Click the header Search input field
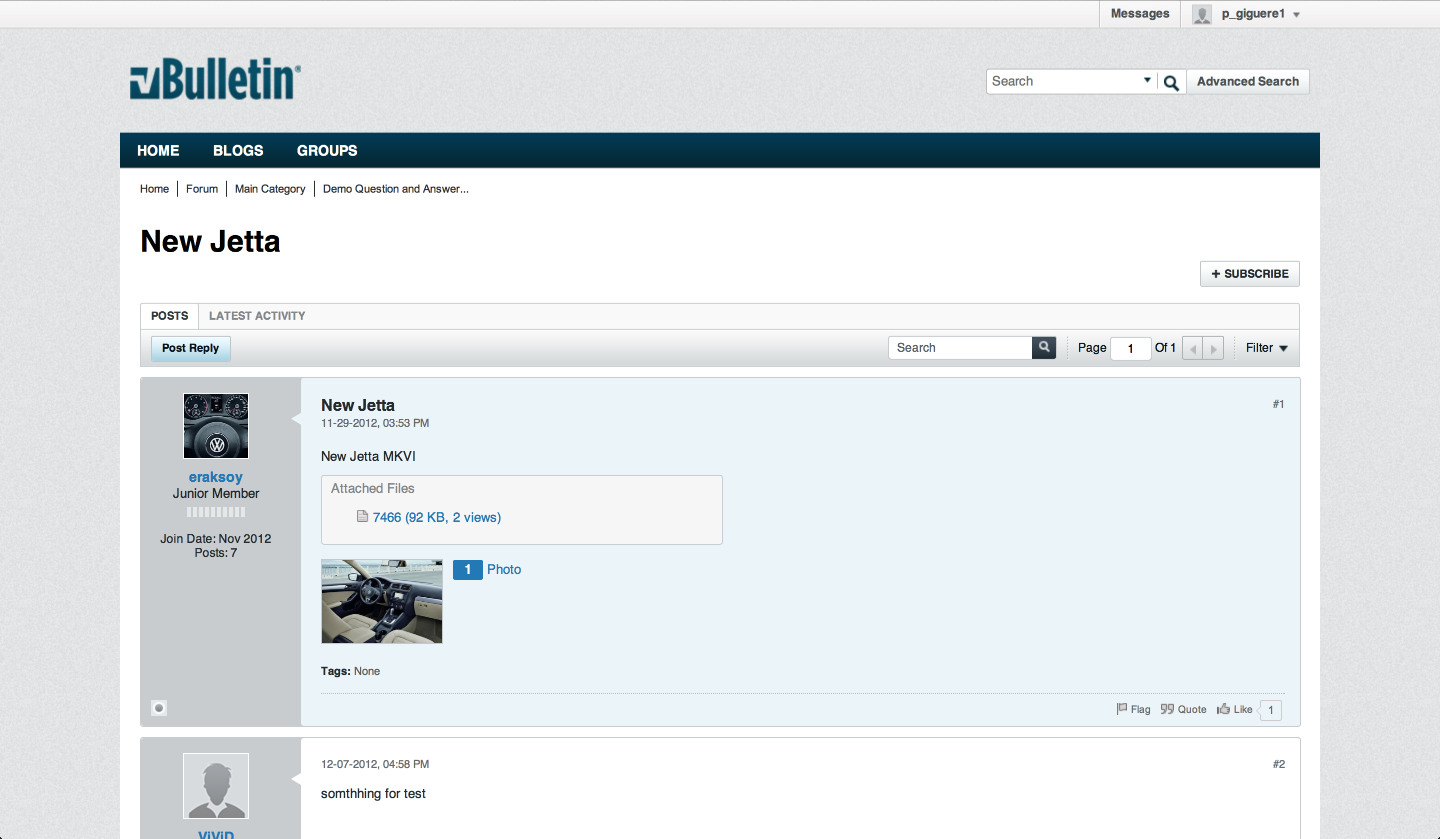The image size is (1440, 839). point(1064,82)
